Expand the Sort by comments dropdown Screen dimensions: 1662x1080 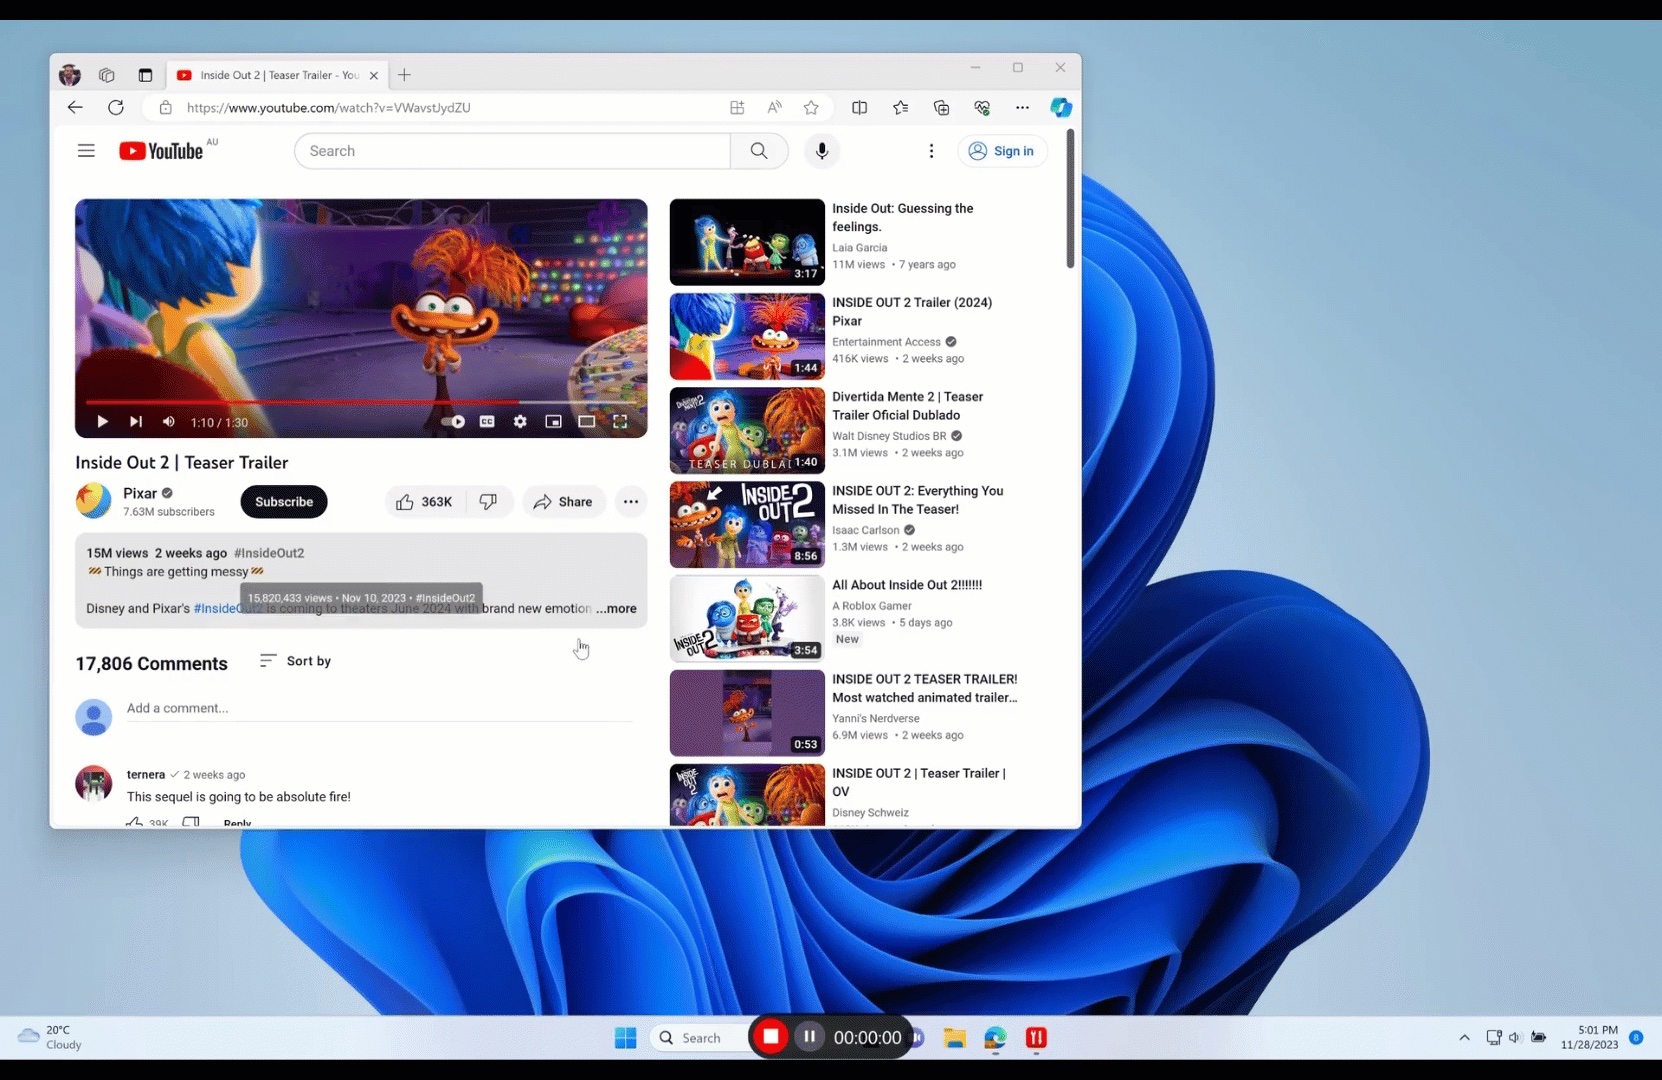[x=295, y=661]
